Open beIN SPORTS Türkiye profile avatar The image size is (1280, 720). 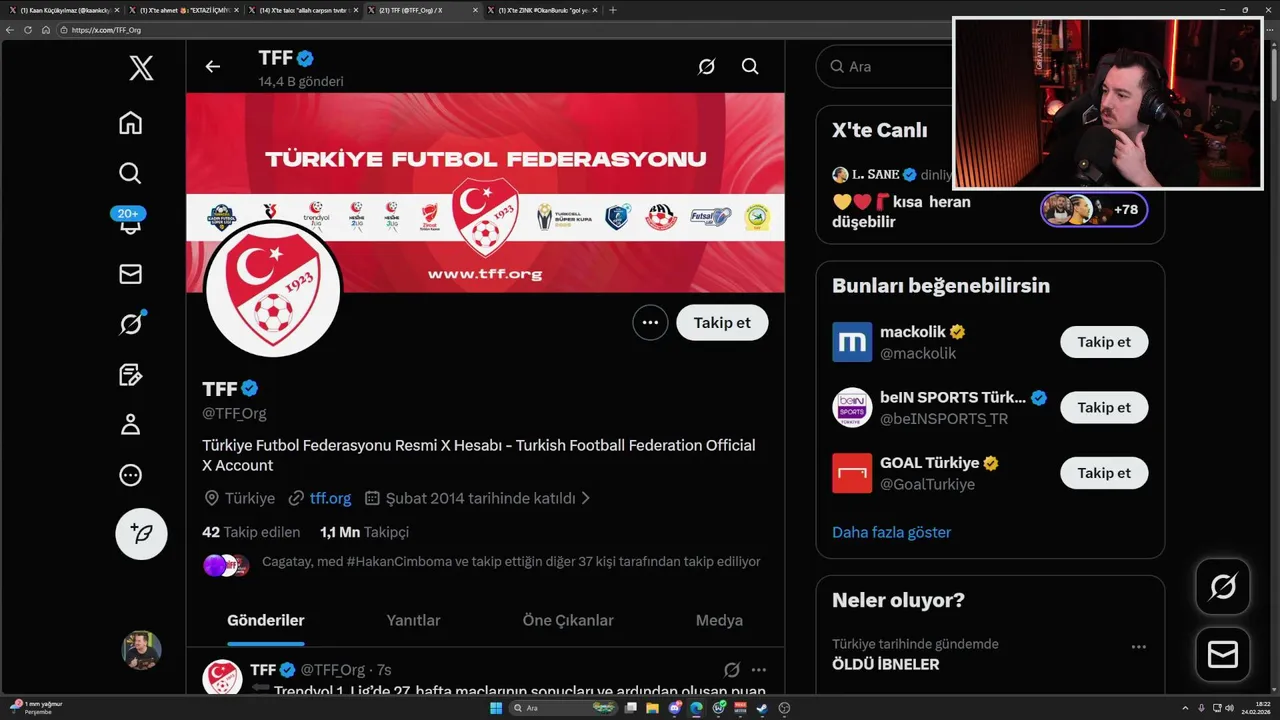click(852, 408)
